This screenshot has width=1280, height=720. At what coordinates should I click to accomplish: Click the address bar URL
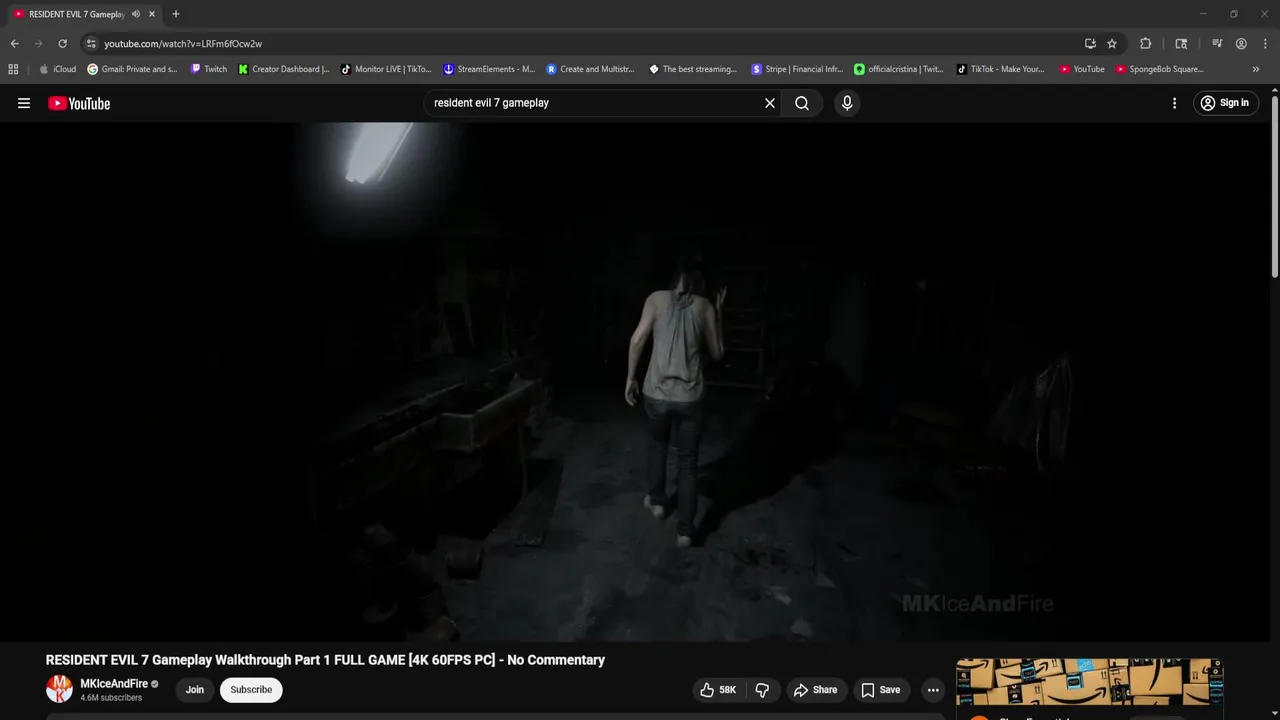[183, 44]
